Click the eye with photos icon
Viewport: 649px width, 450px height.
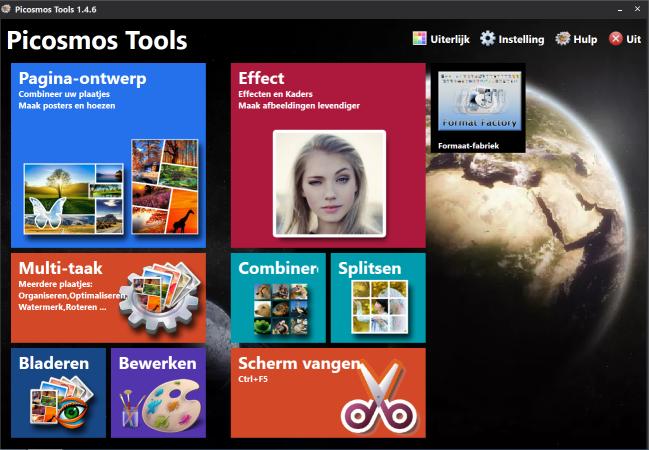[60, 402]
